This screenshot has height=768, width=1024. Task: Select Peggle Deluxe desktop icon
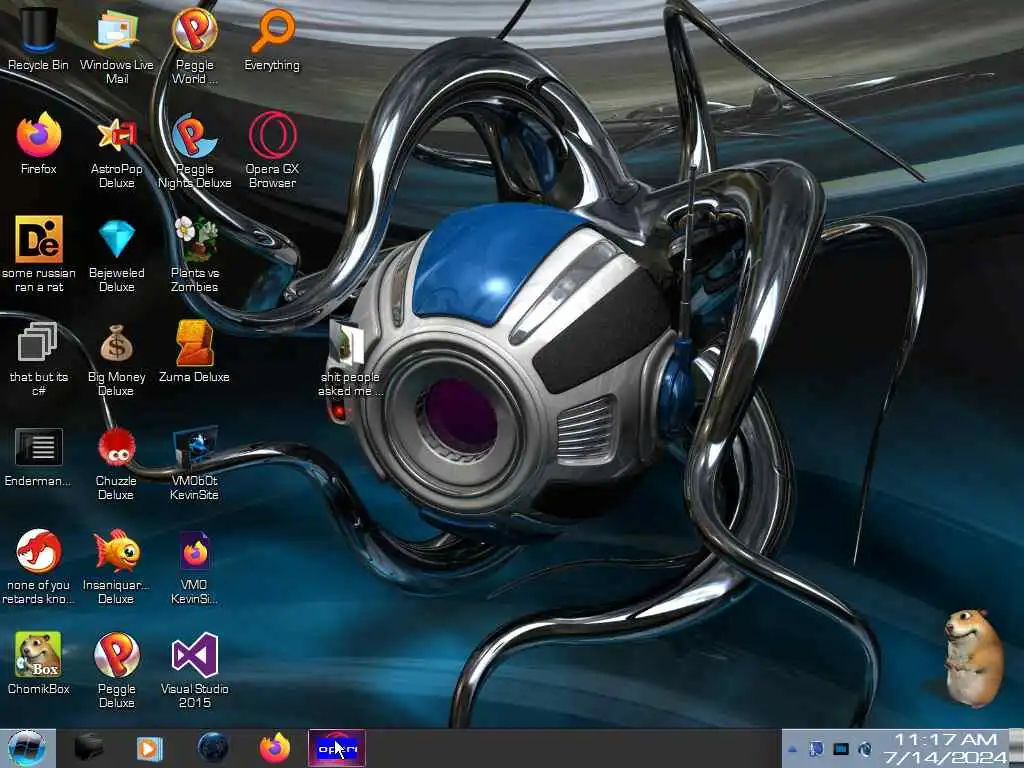[x=116, y=669]
